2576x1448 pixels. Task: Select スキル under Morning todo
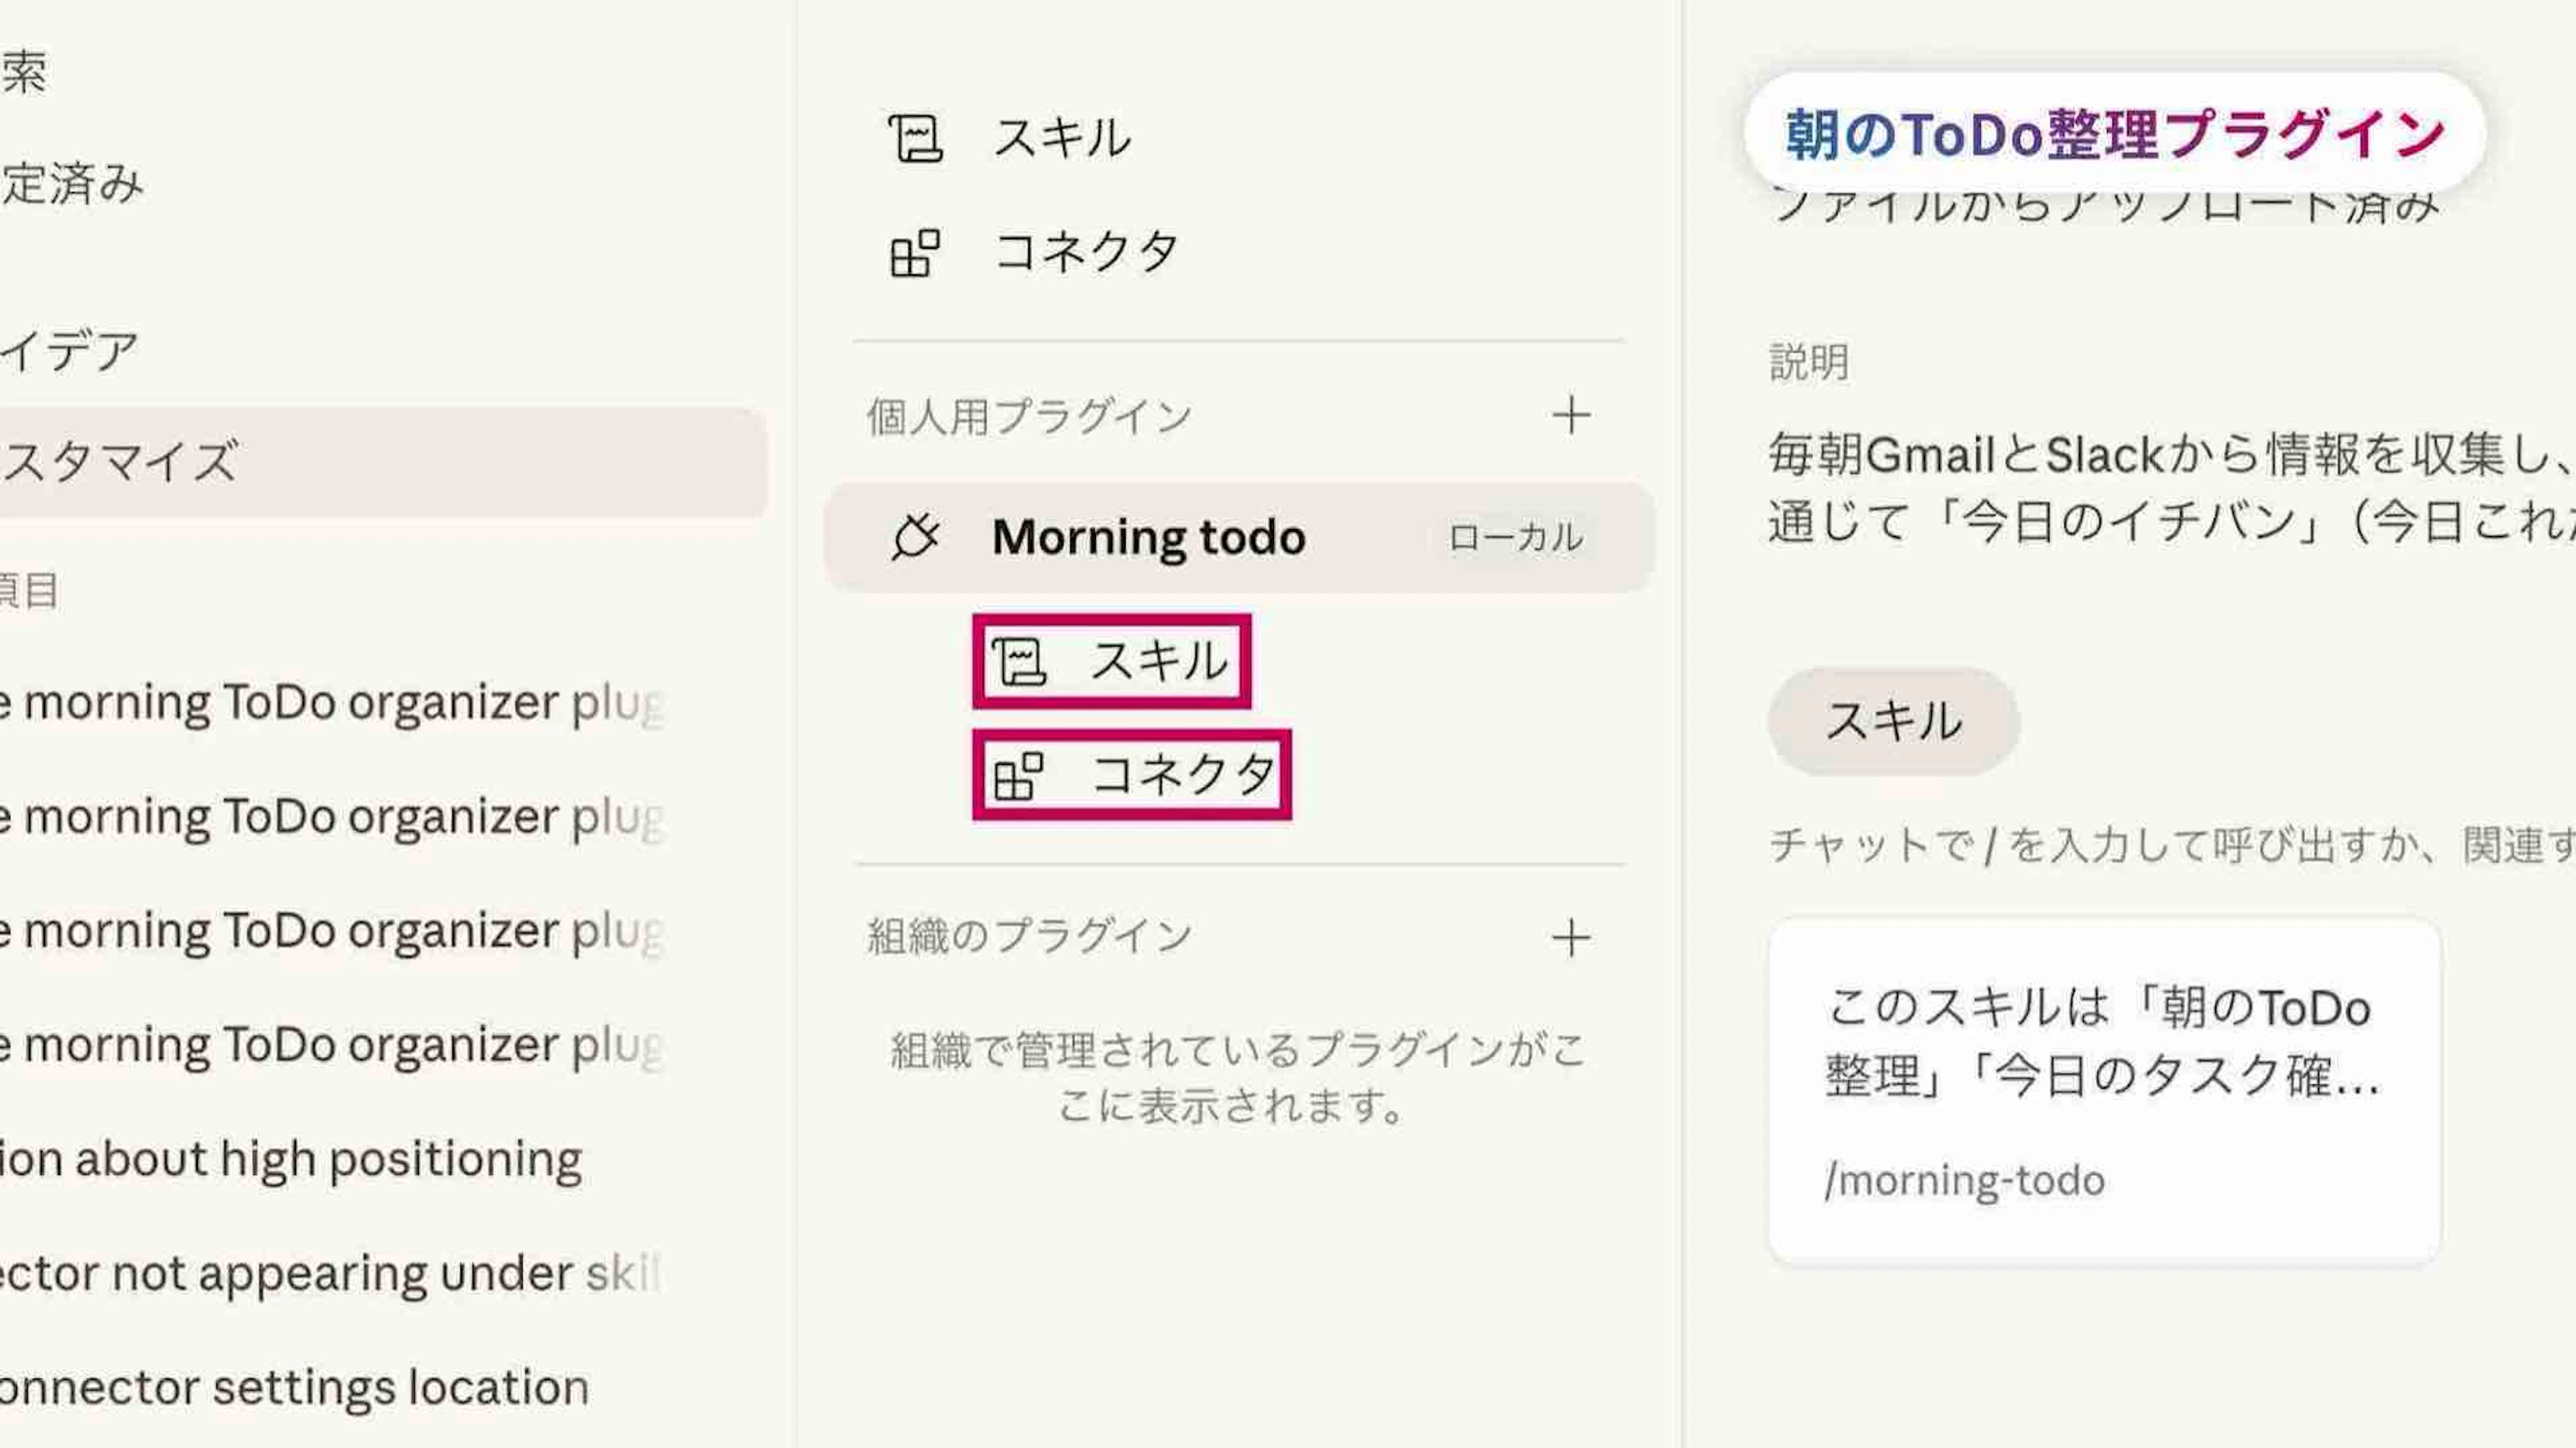point(1158,661)
